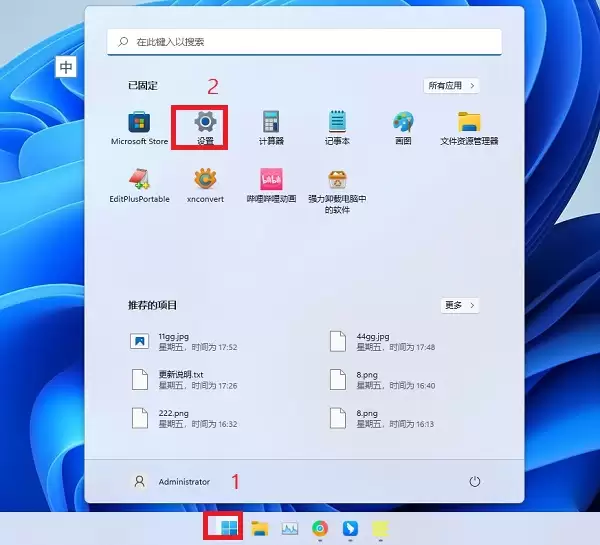Screen dimensions: 600x545
Task: Open recommended file 11gg.jpg
Action: (184, 341)
